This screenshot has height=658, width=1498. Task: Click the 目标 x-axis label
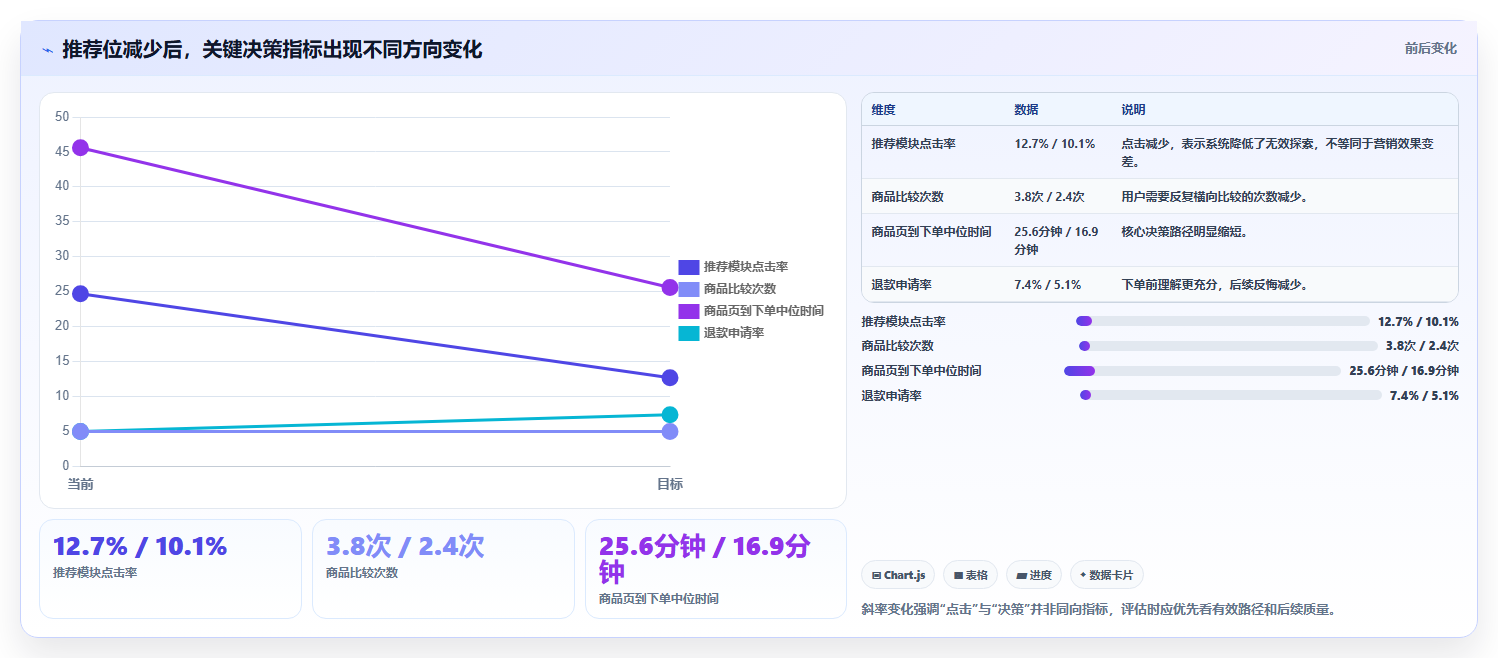tap(670, 484)
